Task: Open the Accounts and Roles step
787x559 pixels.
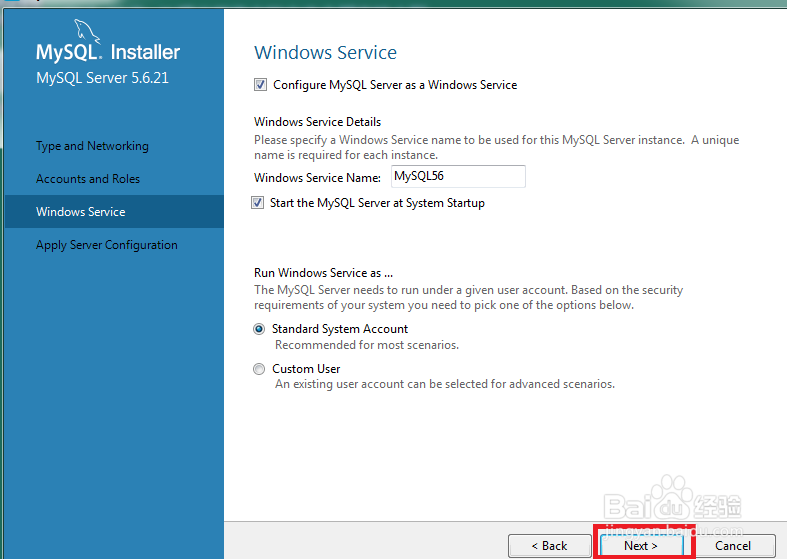Action: [88, 179]
